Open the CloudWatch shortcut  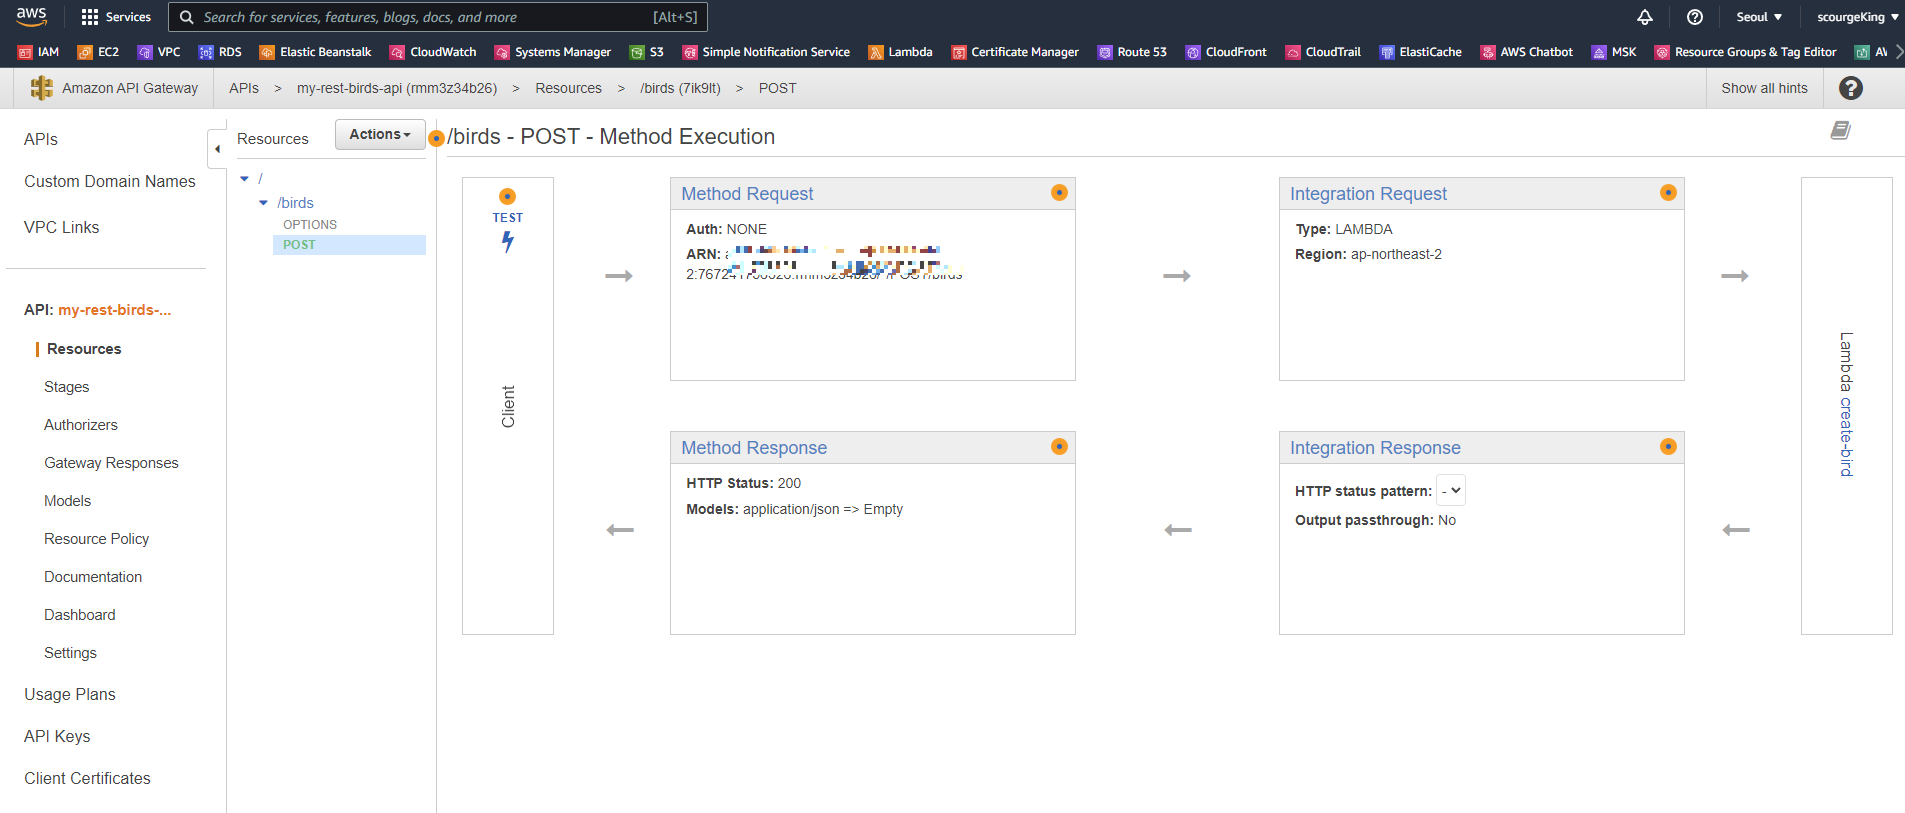(x=433, y=52)
